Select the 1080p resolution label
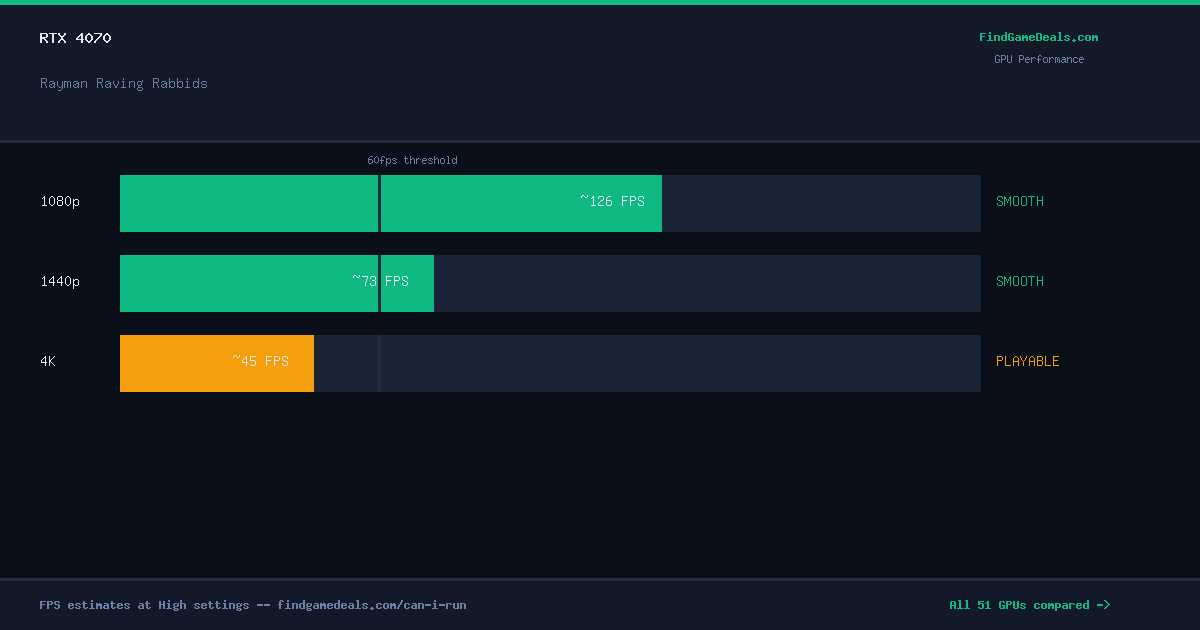Image resolution: width=1200 pixels, height=630 pixels. 60,201
